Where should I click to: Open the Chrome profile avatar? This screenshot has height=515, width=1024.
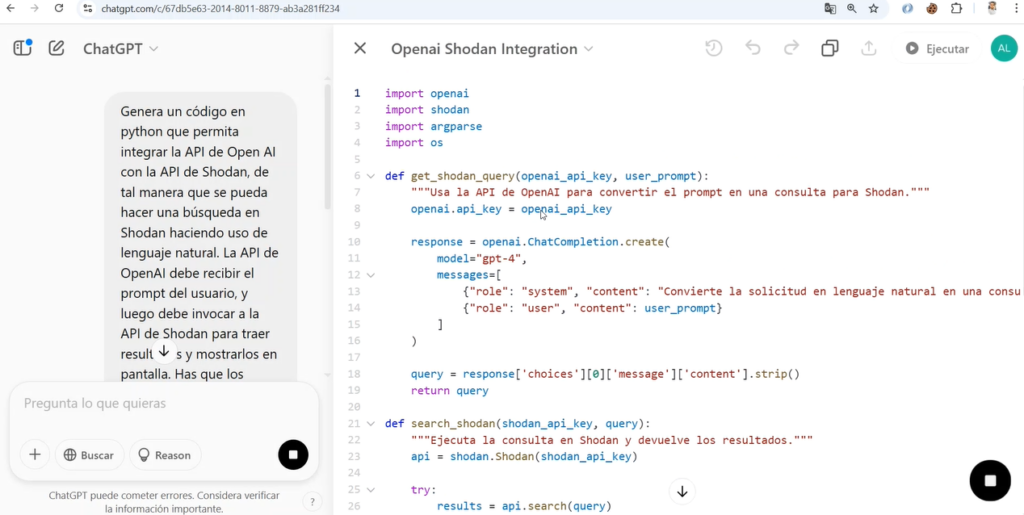(x=991, y=8)
